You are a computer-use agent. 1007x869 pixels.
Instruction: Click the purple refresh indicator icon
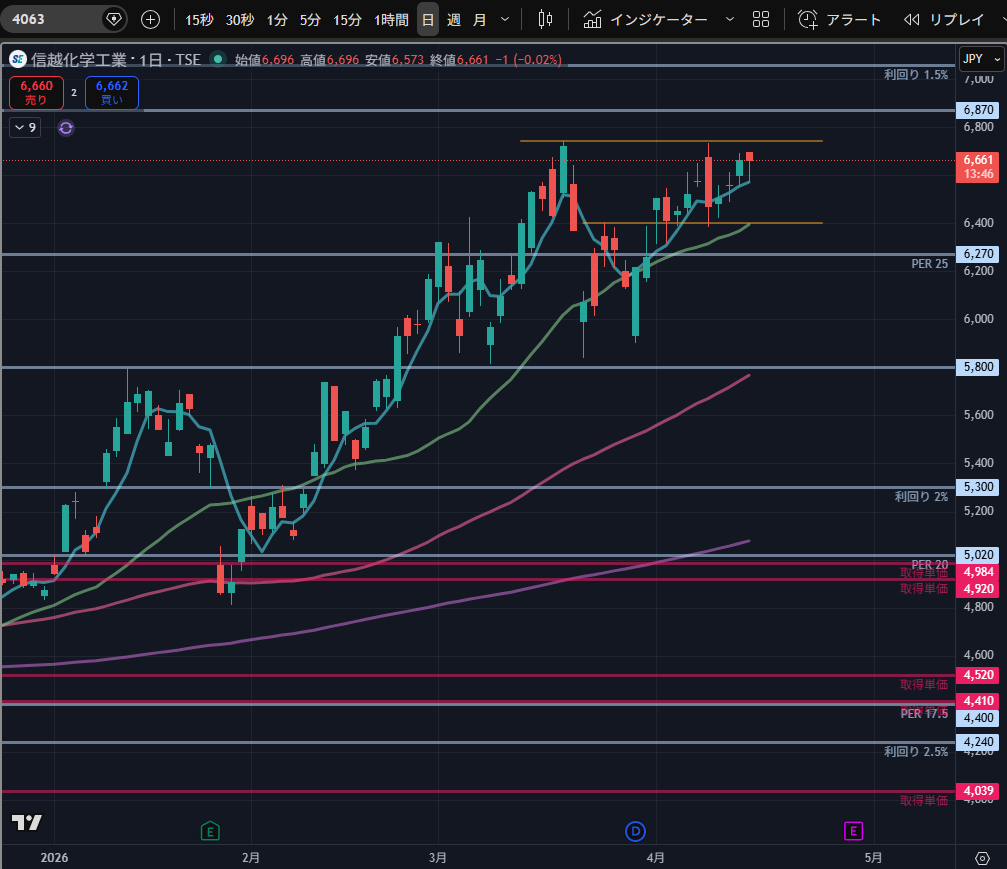coord(66,128)
